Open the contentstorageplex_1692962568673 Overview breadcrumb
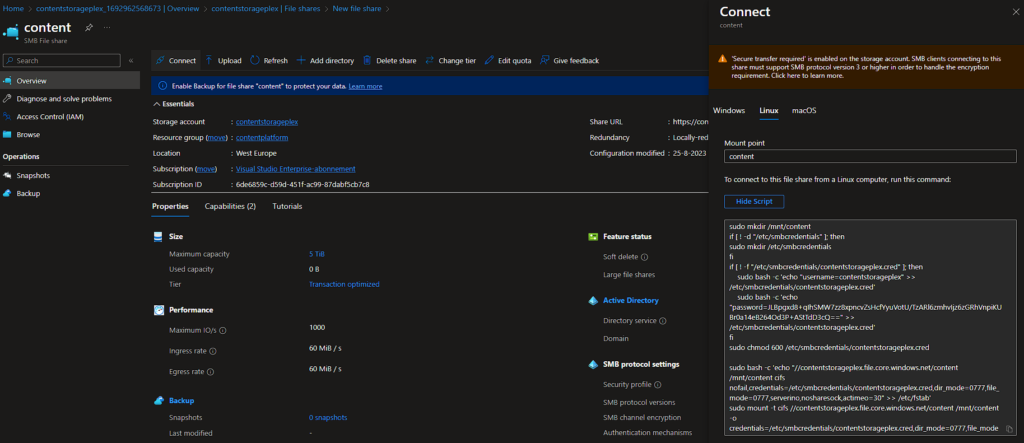 tap(118, 9)
